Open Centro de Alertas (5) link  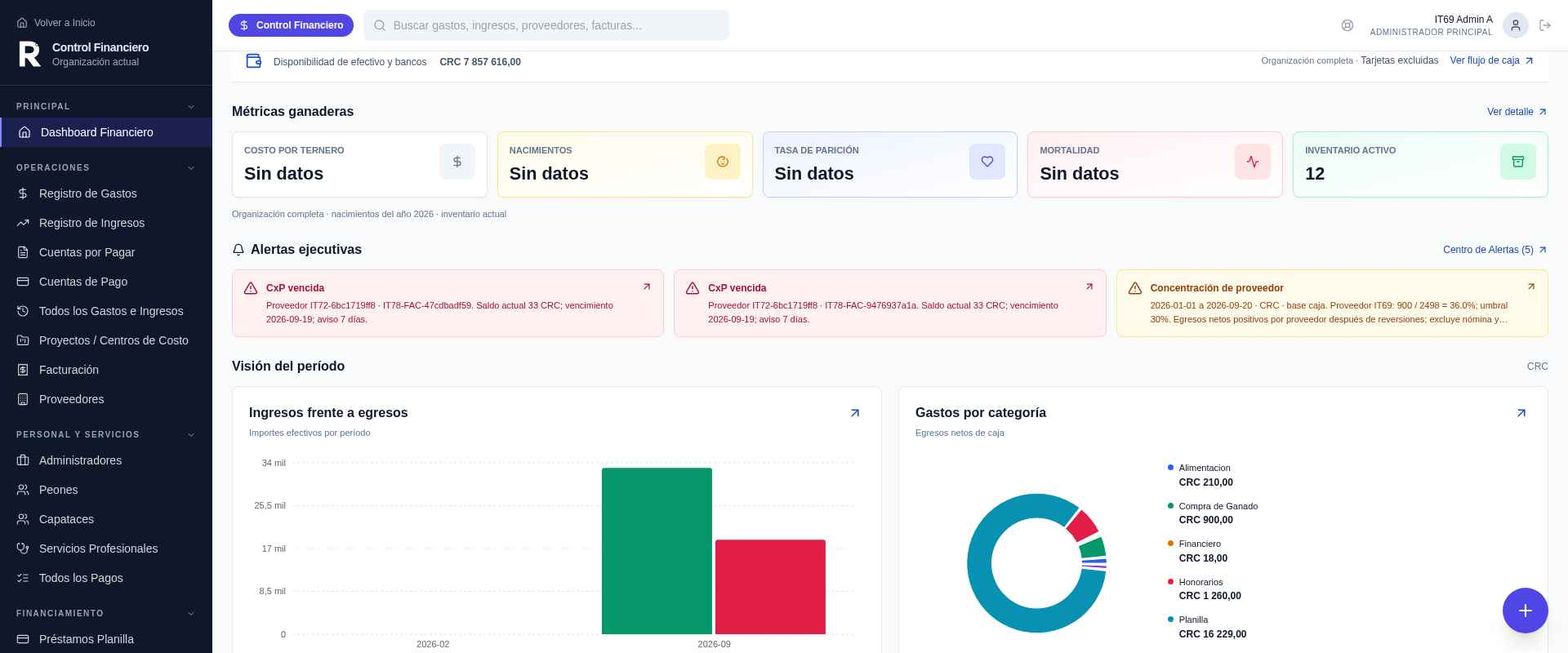click(x=1495, y=250)
